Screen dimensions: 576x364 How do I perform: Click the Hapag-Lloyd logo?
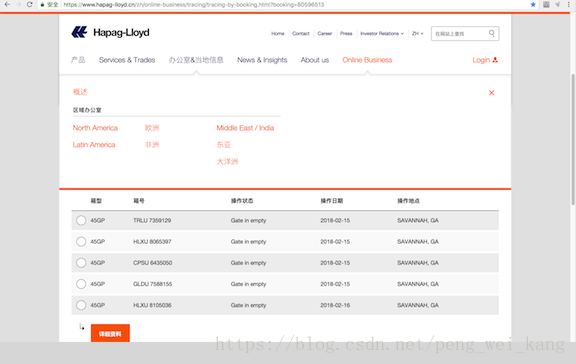(110, 32)
